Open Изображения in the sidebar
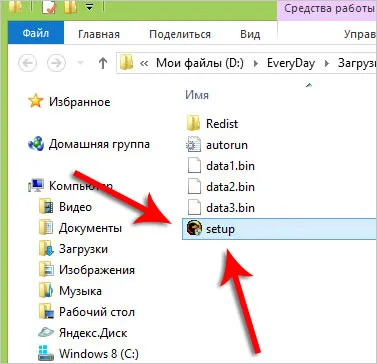Image resolution: width=377 pixels, height=364 pixels. [x=97, y=270]
